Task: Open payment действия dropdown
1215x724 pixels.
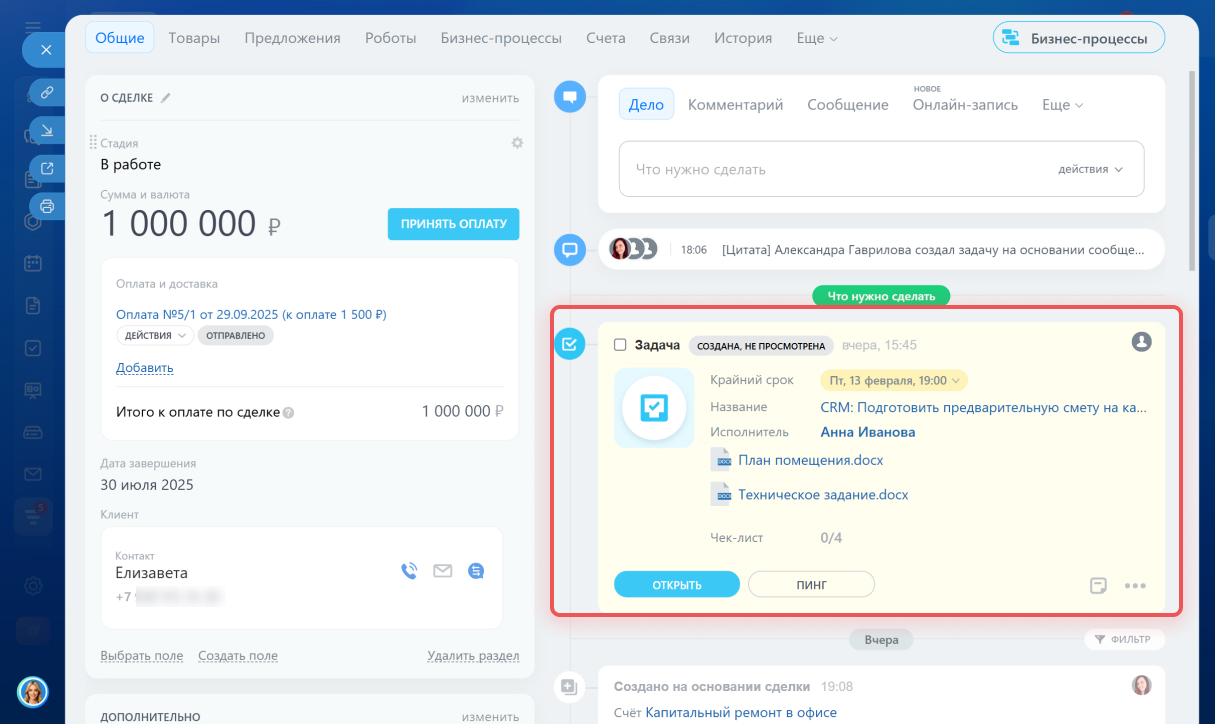Action: coord(154,336)
